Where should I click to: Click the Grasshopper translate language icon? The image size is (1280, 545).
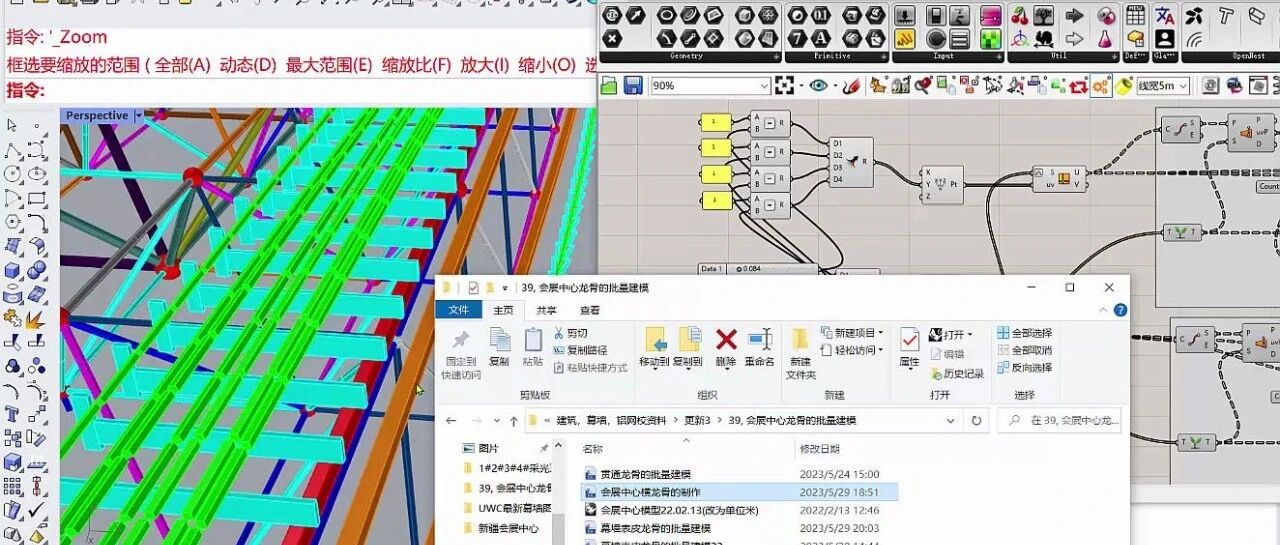pos(1164,16)
